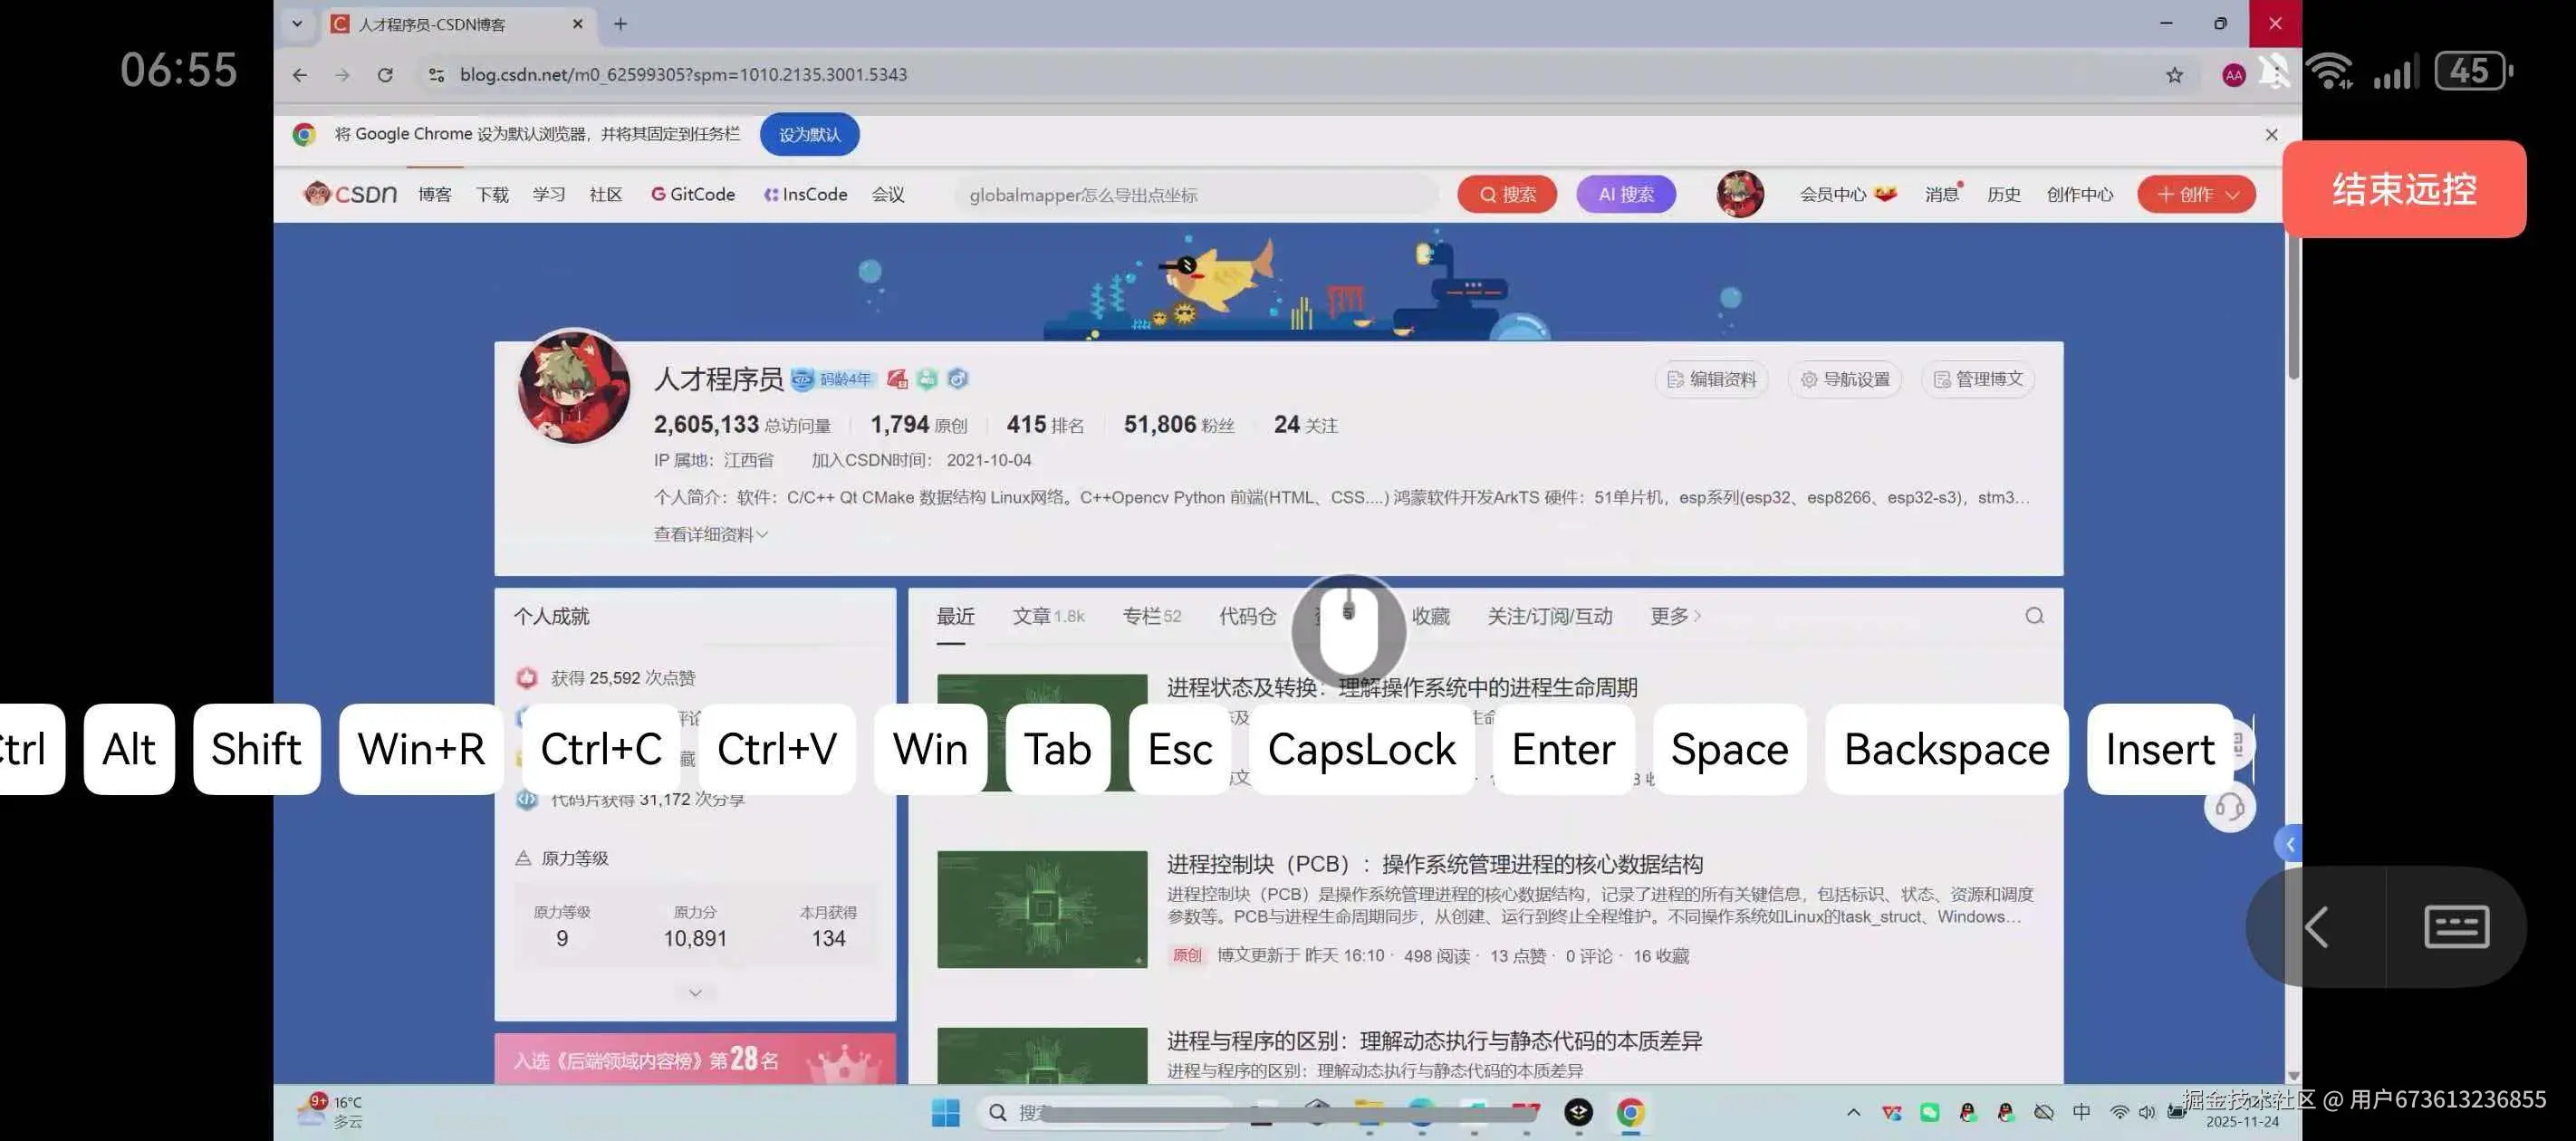The width and height of the screenshot is (2576, 1141).
Task: Toggle the CapsLock key
Action: point(1361,749)
